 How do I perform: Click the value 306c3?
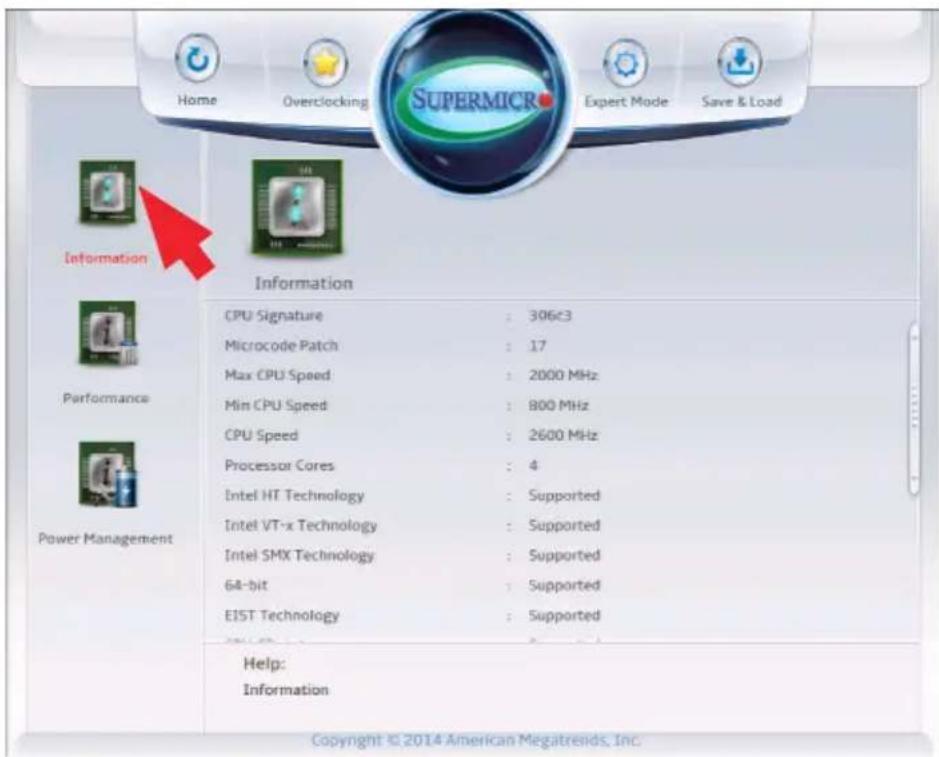click(550, 316)
